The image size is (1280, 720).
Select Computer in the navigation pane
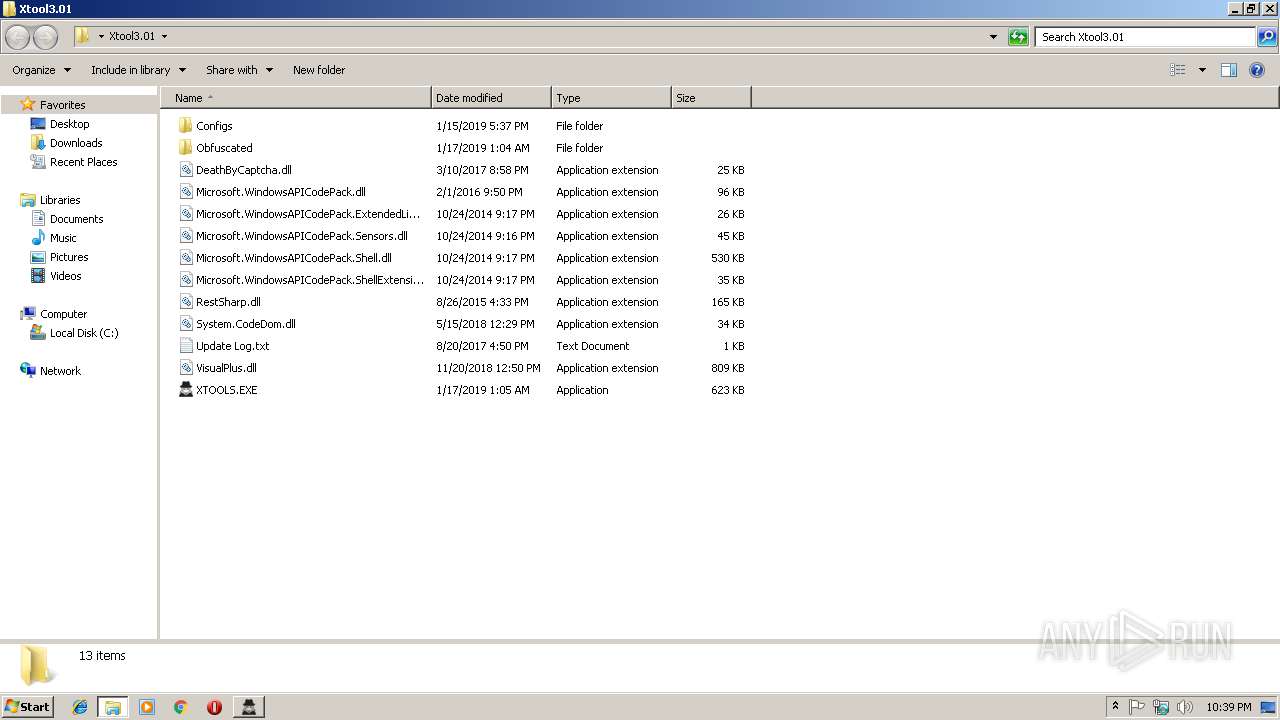coord(63,314)
